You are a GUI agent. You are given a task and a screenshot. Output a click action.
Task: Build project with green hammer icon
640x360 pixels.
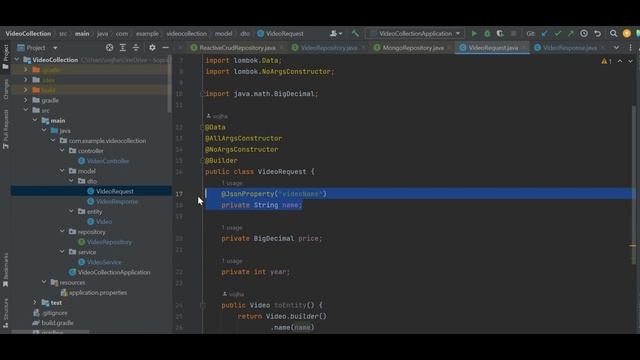pyautogui.click(x=355, y=33)
